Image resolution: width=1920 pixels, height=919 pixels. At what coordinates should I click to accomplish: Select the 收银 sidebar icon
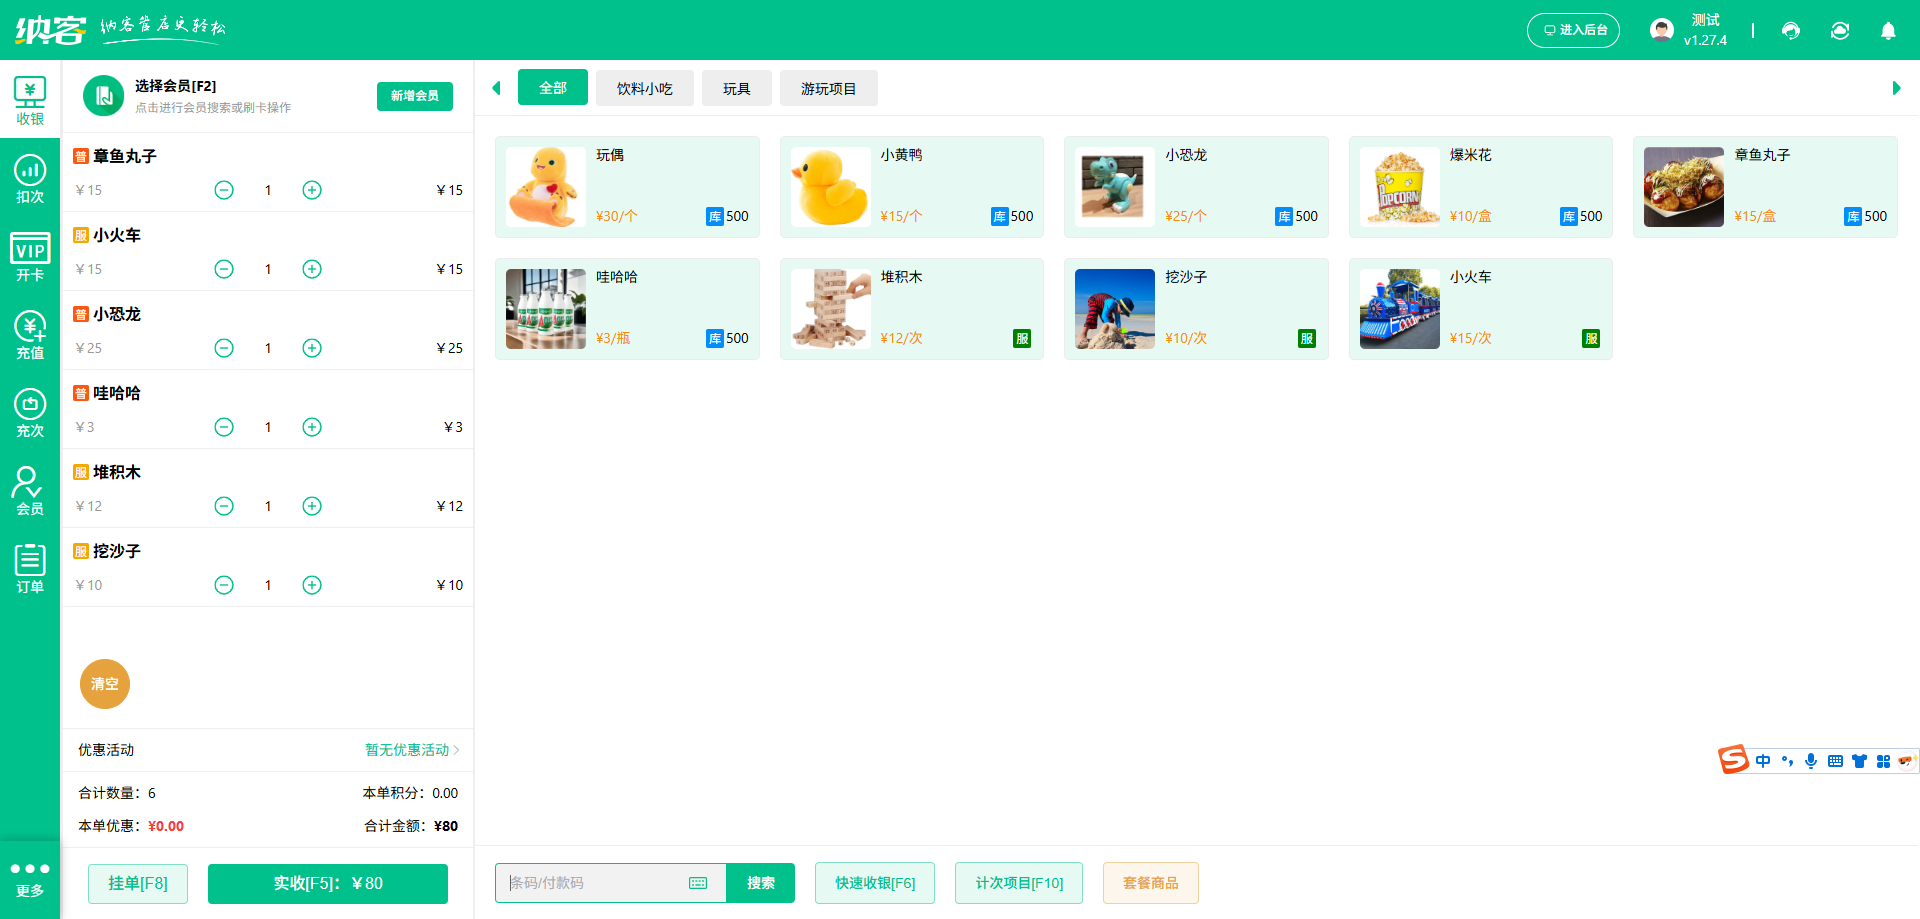point(30,97)
